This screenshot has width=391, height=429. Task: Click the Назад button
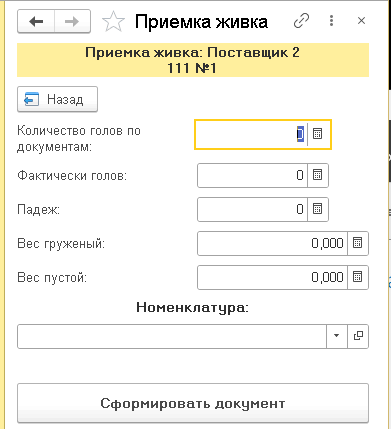pyautogui.click(x=57, y=99)
